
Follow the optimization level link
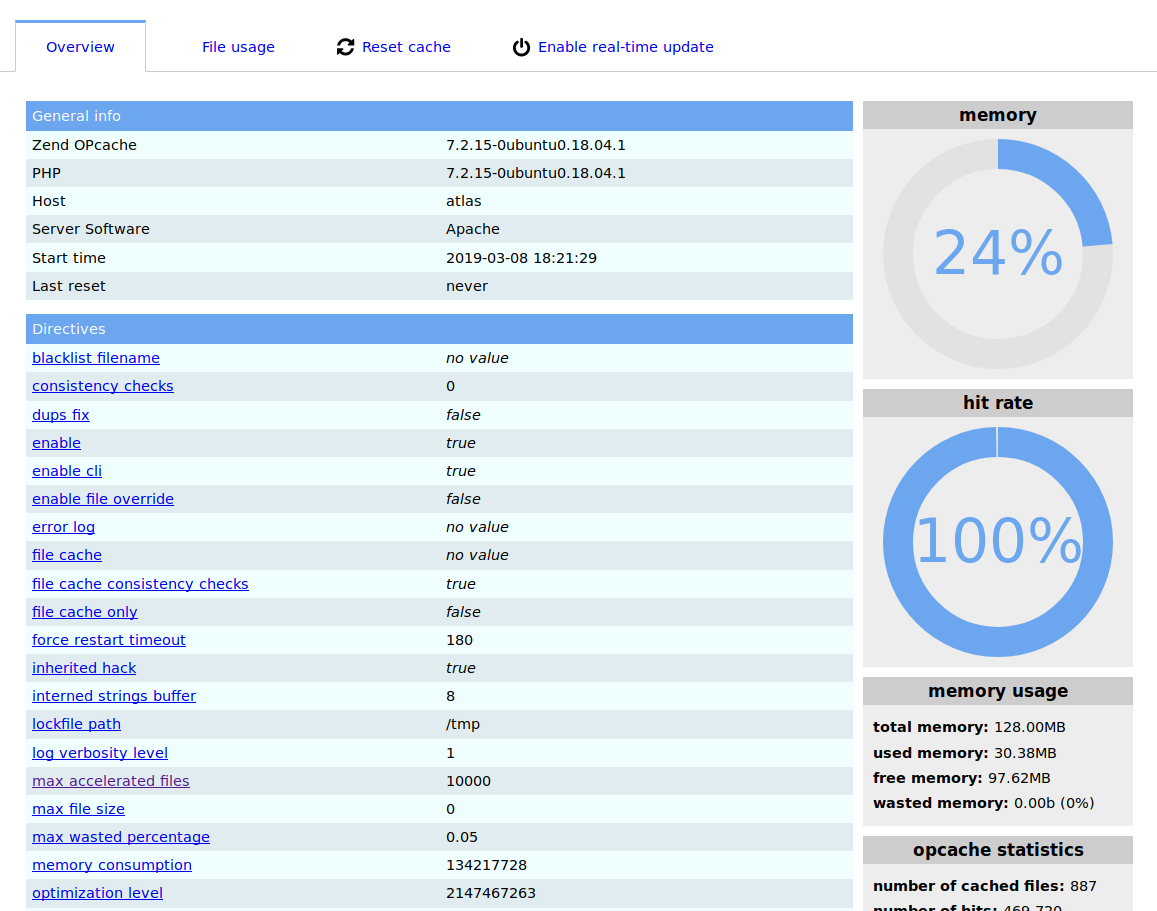pyautogui.click(x=97, y=893)
